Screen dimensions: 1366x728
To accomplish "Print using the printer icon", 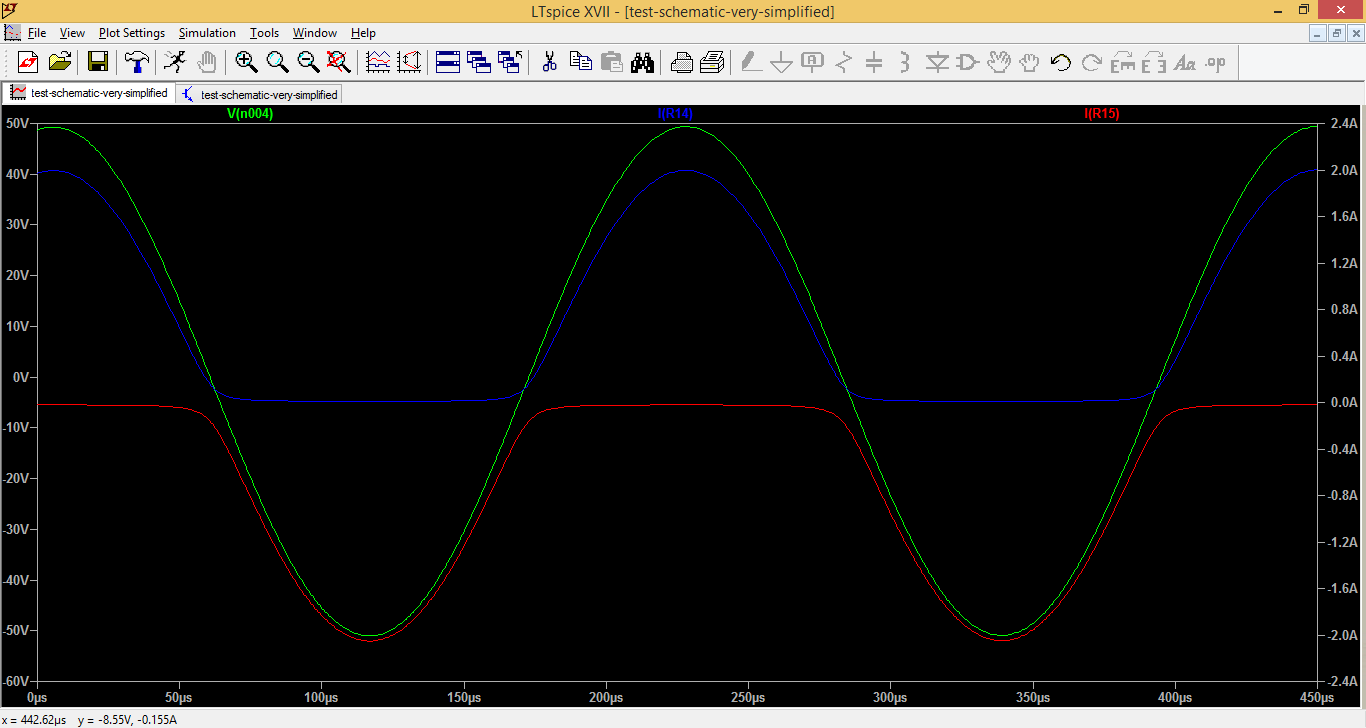I will point(681,62).
